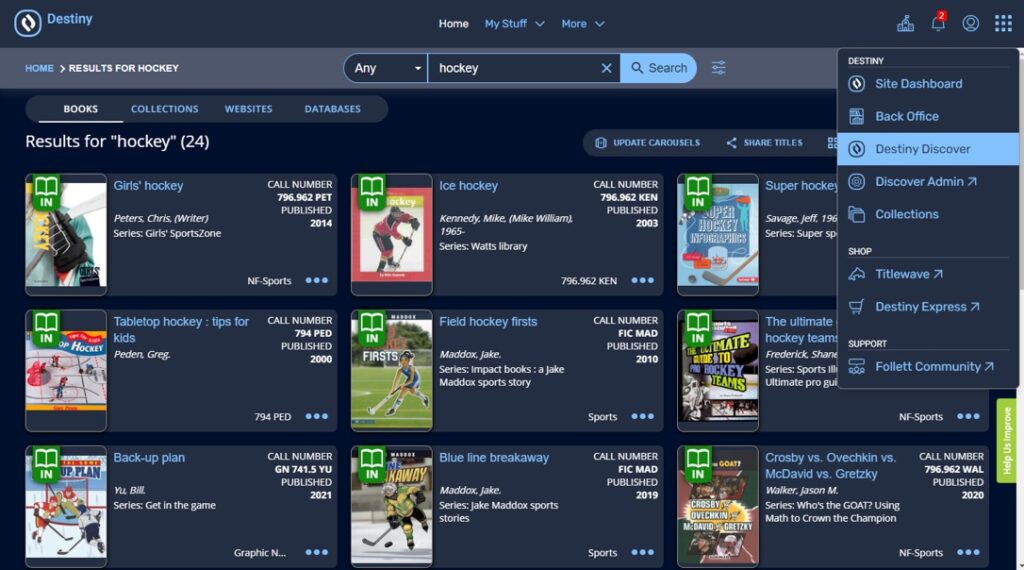Open the notifications bell icon
Image resolution: width=1024 pixels, height=570 pixels.
coord(938,23)
